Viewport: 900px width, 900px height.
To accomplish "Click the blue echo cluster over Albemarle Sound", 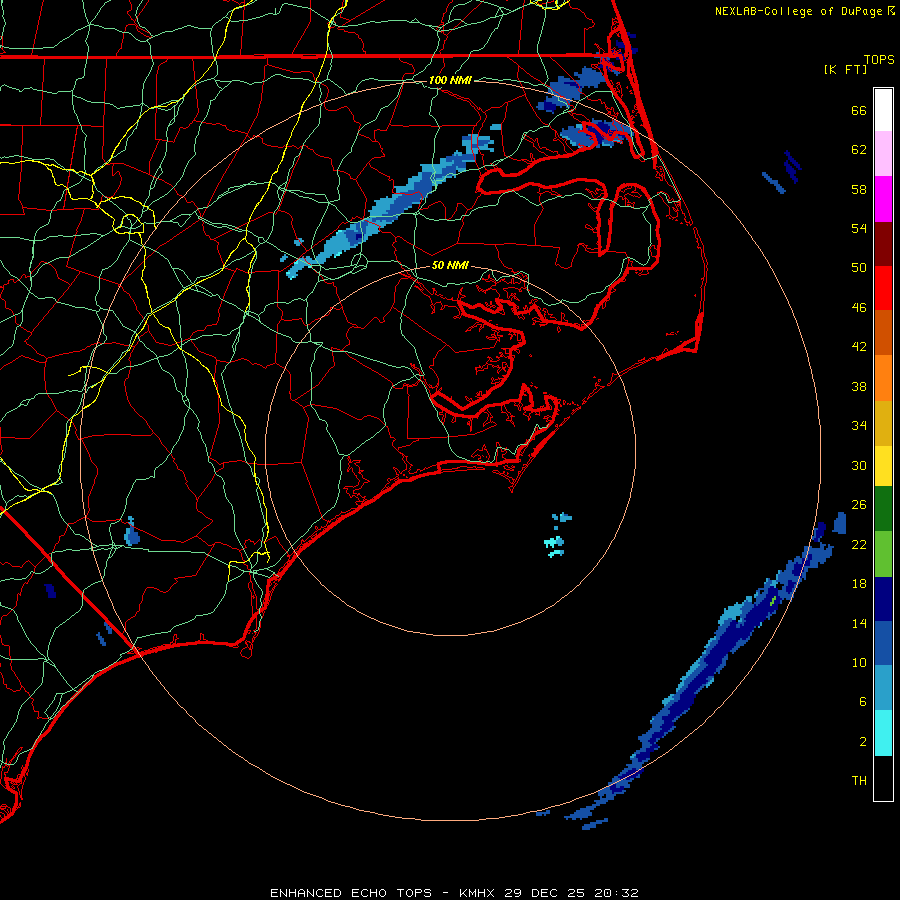I will tap(597, 134).
